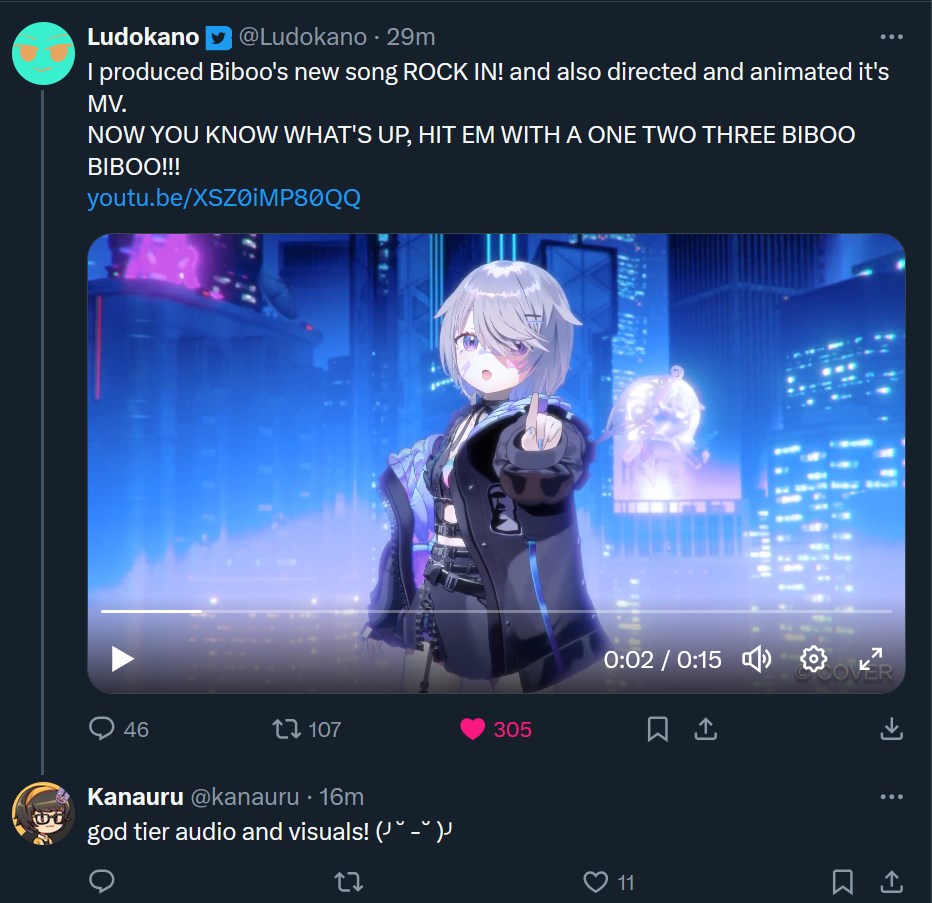Retweet Ludokano's post with 107 retweets
The image size is (932, 903).
(x=286, y=729)
